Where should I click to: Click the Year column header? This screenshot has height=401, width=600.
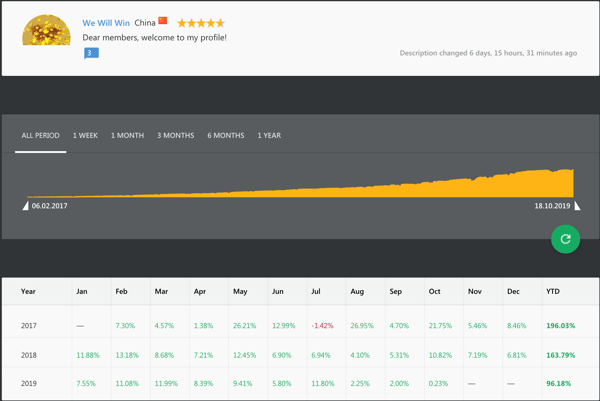point(28,292)
